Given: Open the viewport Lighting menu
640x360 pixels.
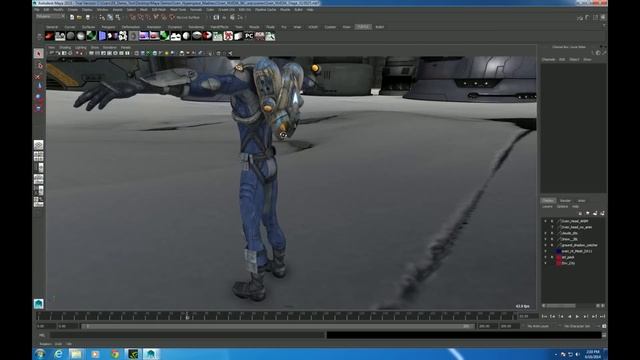Looking at the screenshot, I should pos(80,47).
